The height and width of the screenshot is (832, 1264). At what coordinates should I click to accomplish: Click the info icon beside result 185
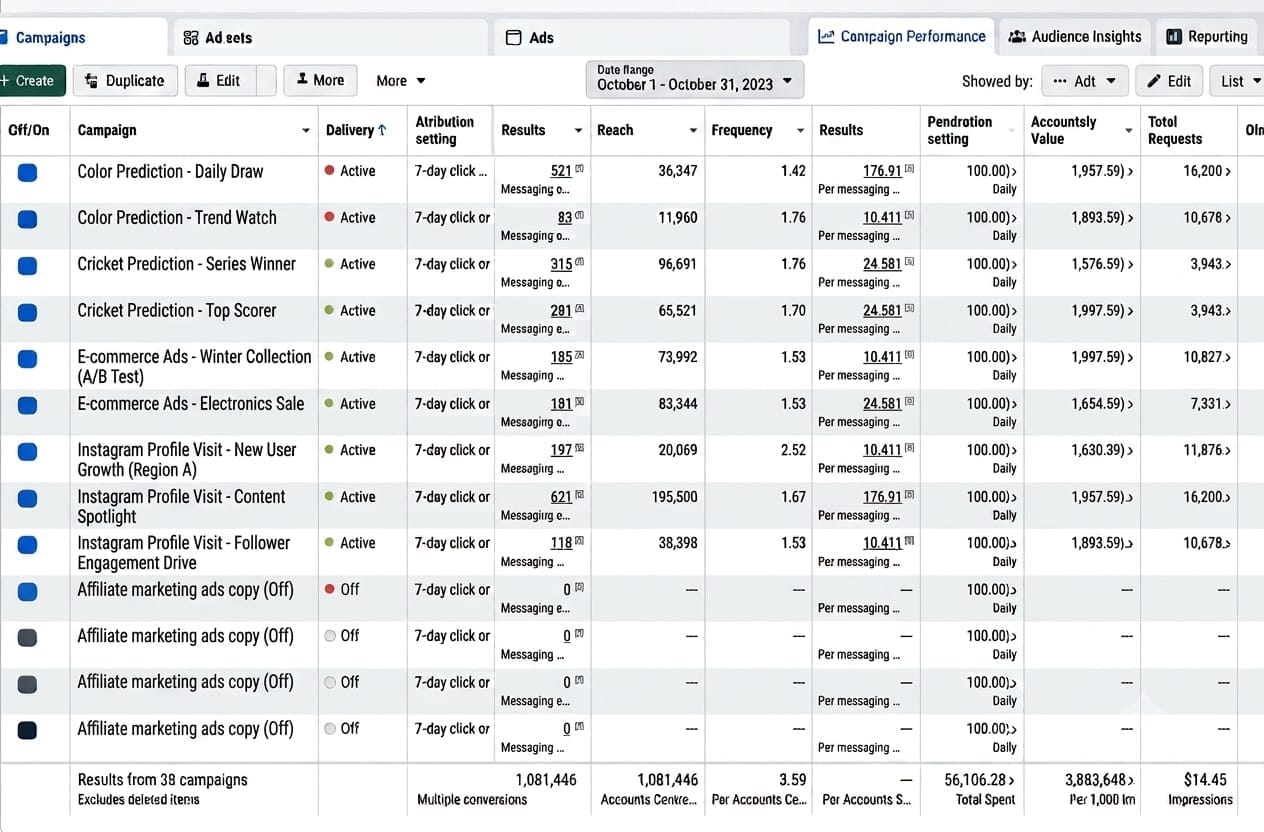click(x=580, y=355)
